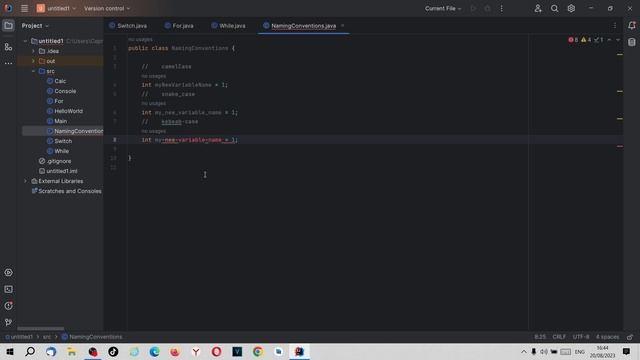This screenshot has height=360, width=640.
Task: Select the .gitignore file
Action: tap(55, 161)
